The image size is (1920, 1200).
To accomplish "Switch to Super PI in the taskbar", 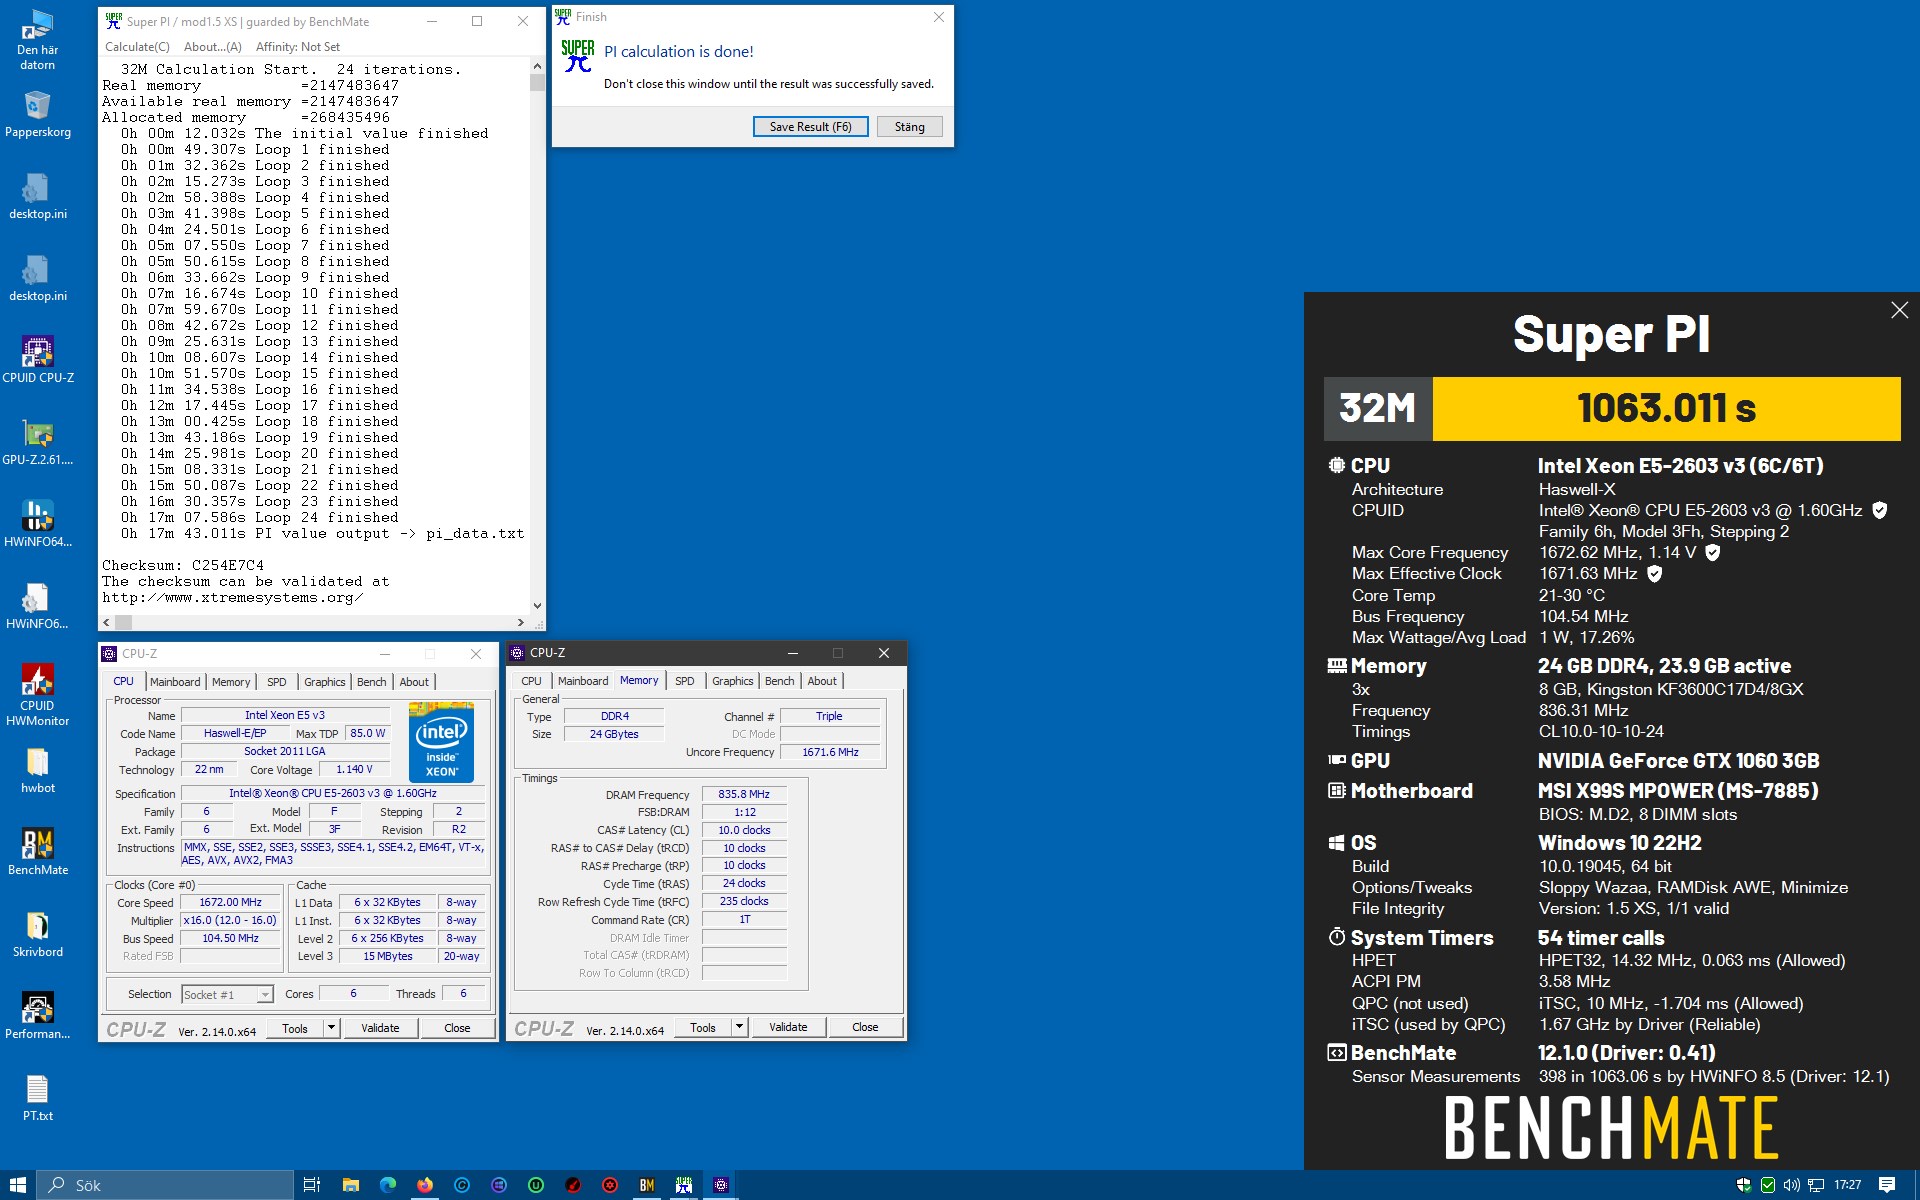I will [684, 1185].
